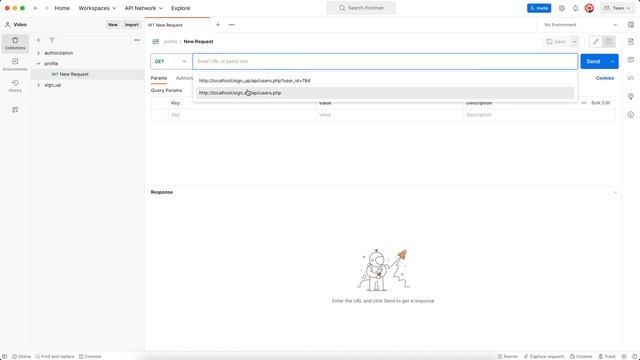640x360 pixels.
Task: Open documentation icon in right sidebar
Action: tap(631, 42)
